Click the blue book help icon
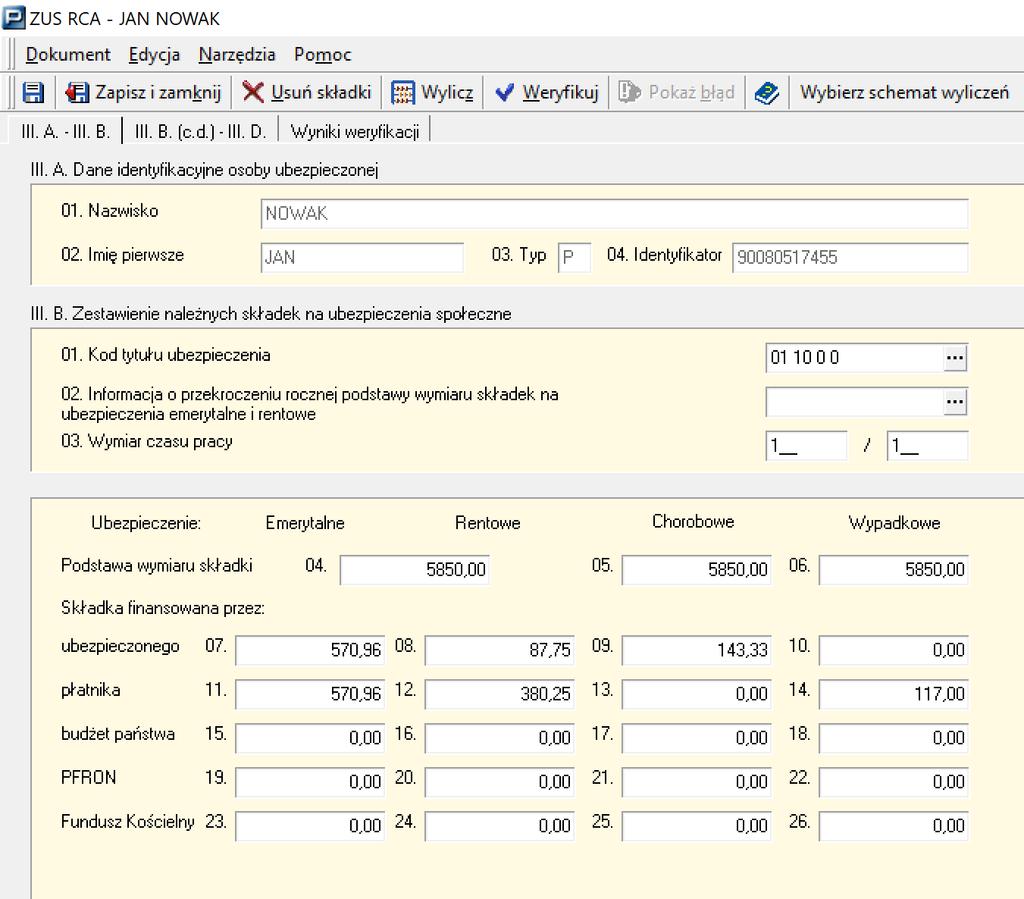The image size is (1024, 899). click(767, 93)
